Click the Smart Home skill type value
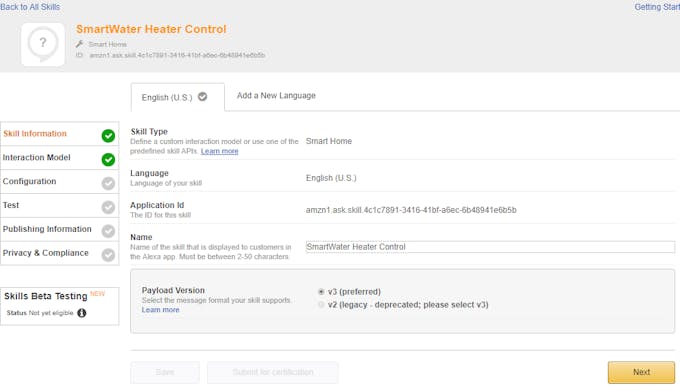 click(x=329, y=141)
